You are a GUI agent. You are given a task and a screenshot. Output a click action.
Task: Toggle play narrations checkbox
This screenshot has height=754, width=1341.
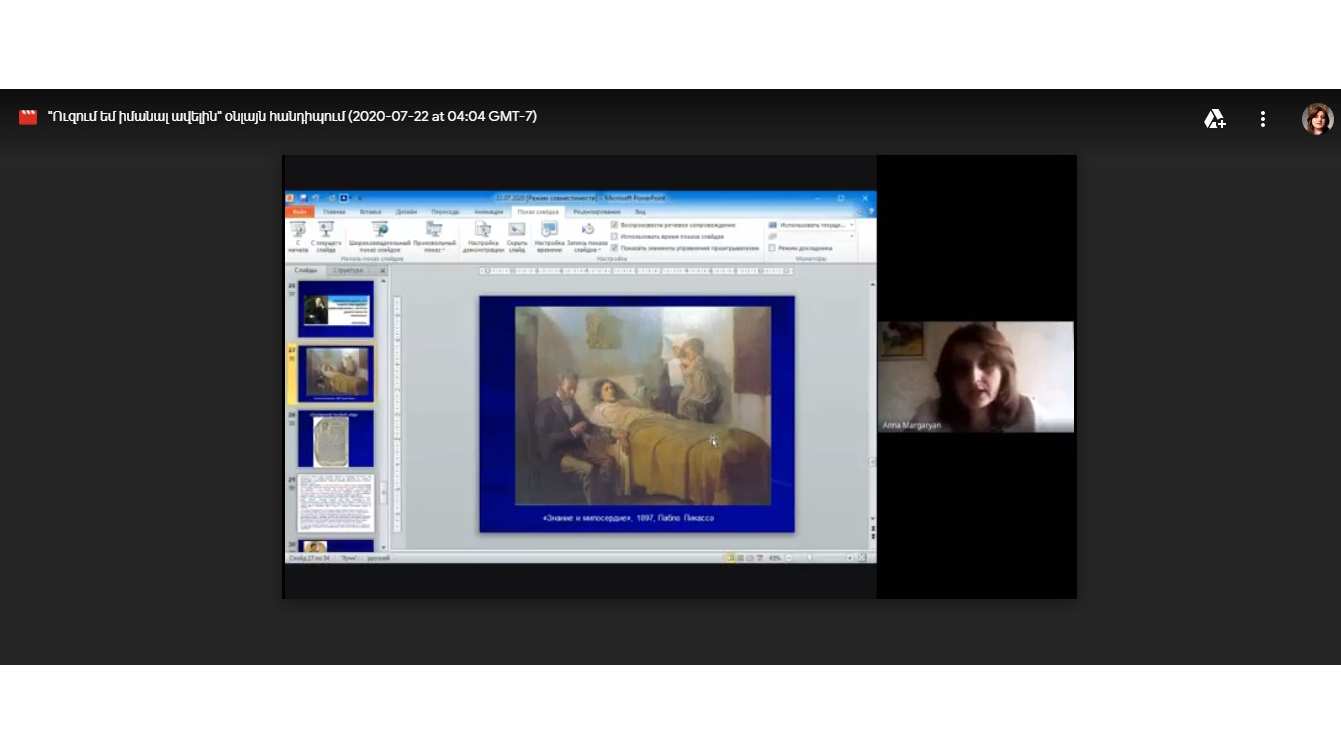pos(615,225)
